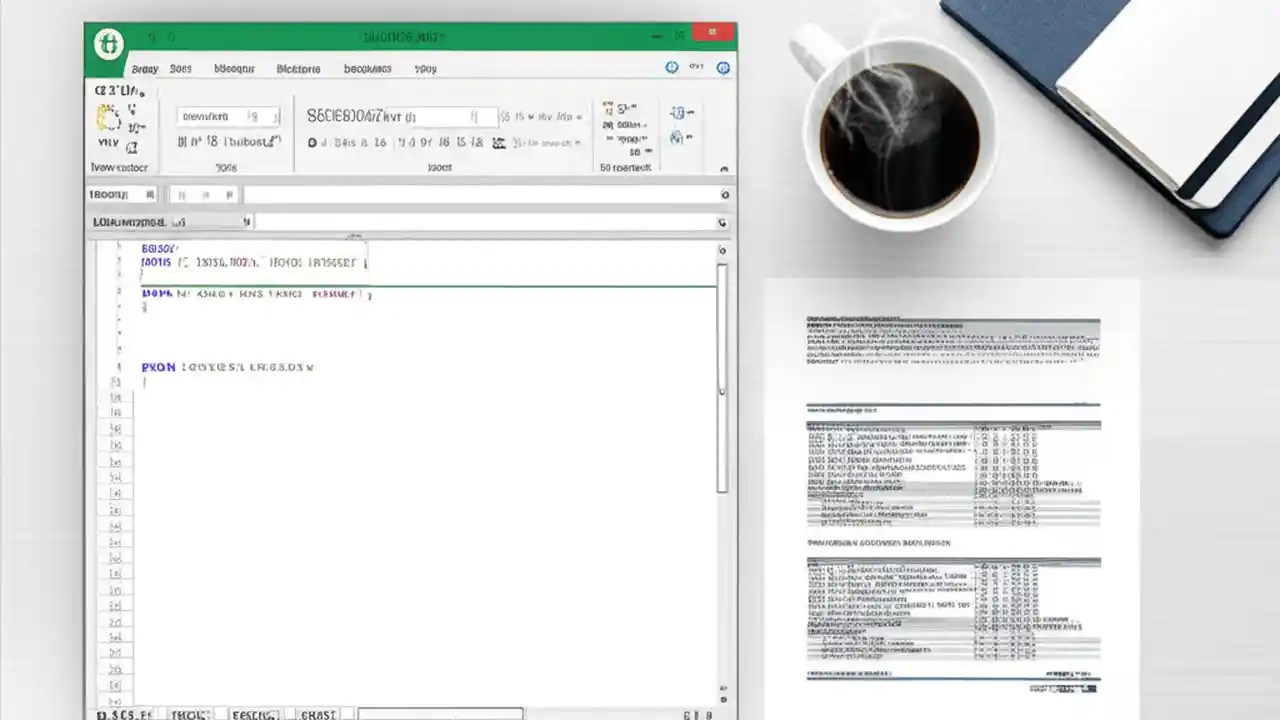The image size is (1280, 720).
Task: Click the circular info icon beside font controls
Action: point(313,142)
